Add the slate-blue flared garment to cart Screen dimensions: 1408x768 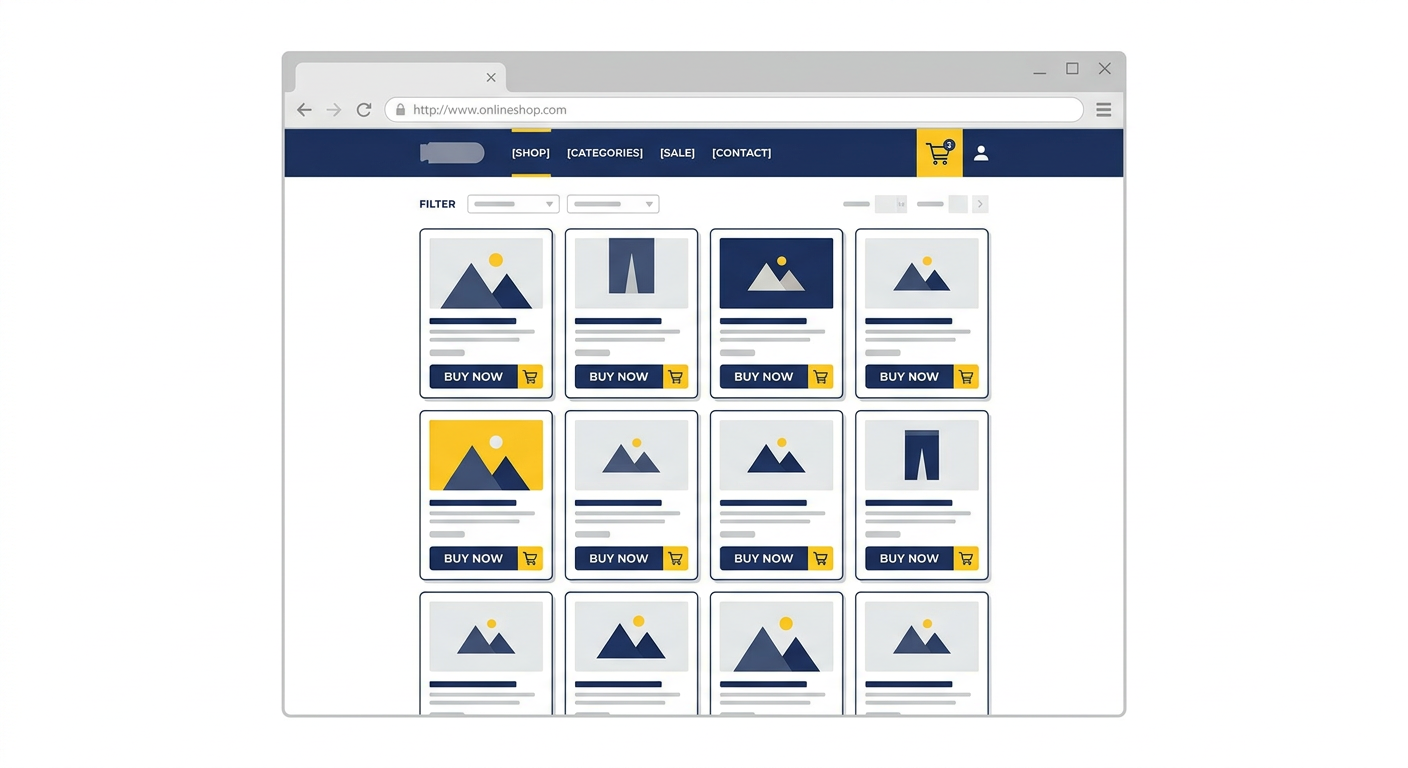[x=676, y=377]
